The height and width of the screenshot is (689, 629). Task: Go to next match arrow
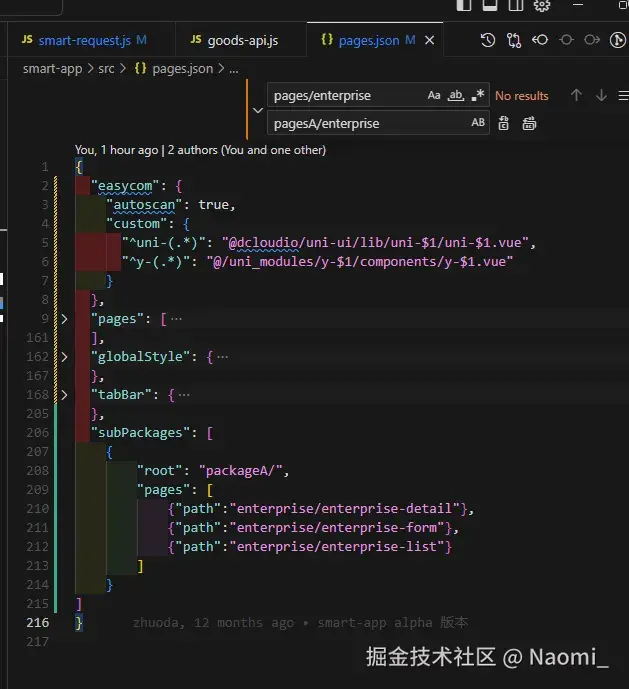click(601, 95)
